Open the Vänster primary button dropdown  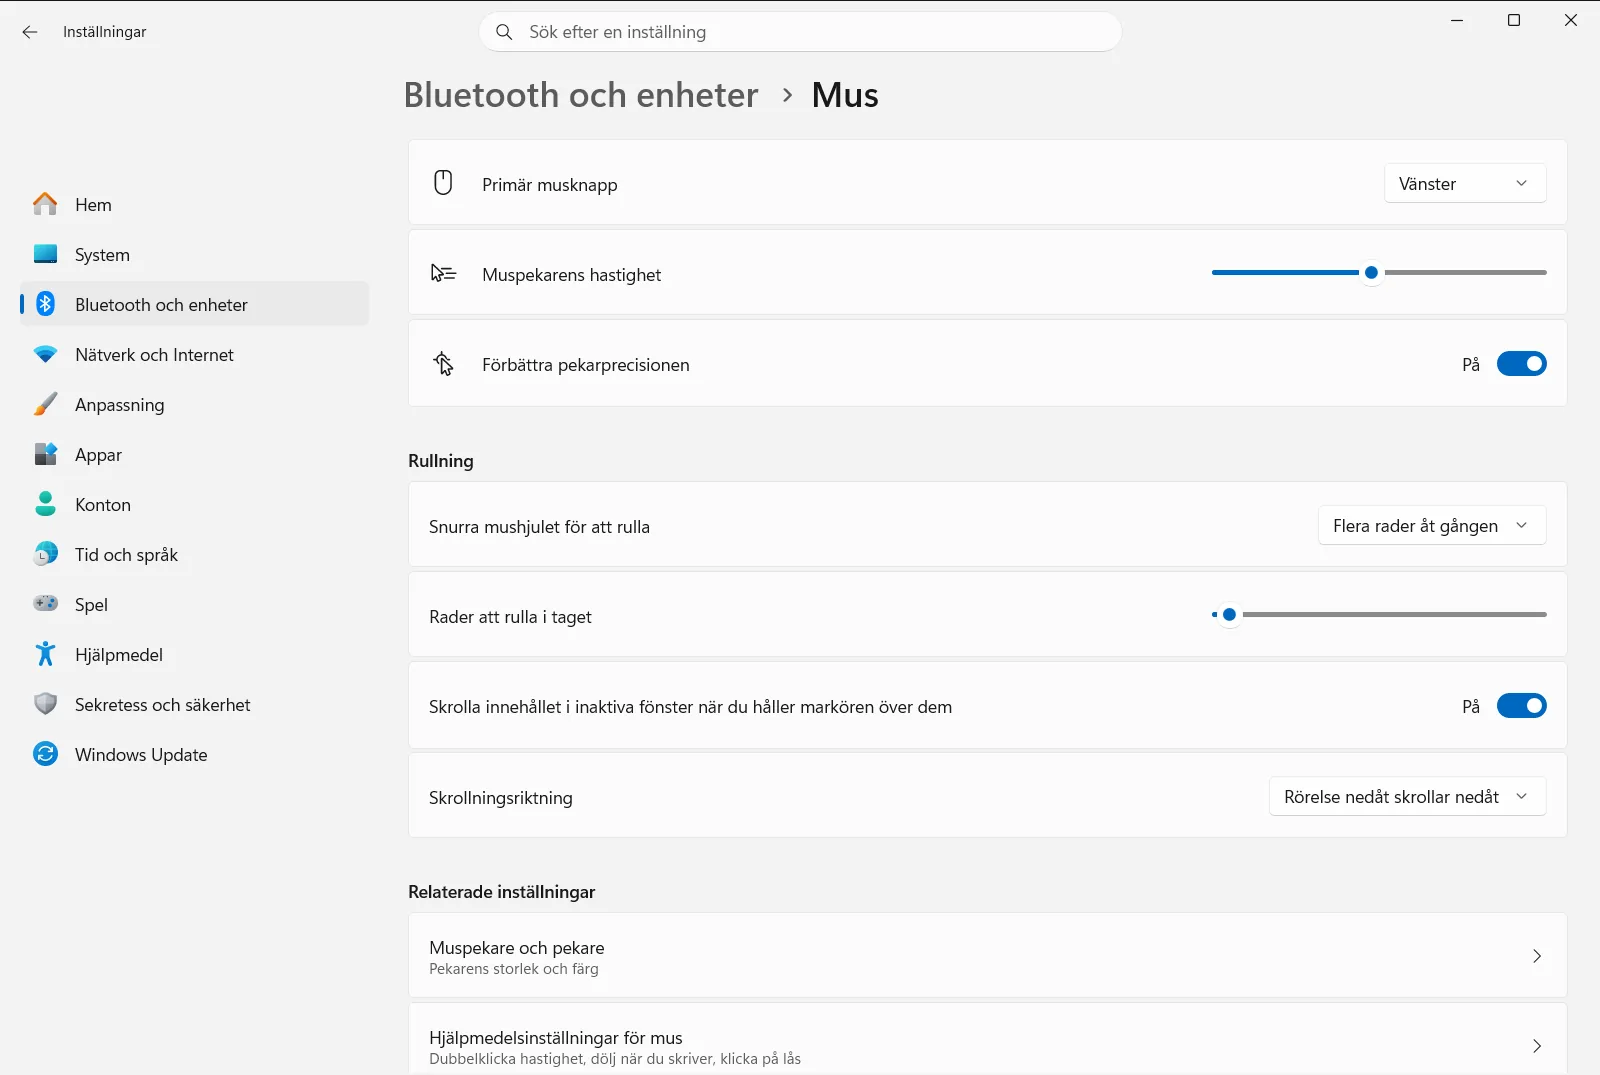1465,183
